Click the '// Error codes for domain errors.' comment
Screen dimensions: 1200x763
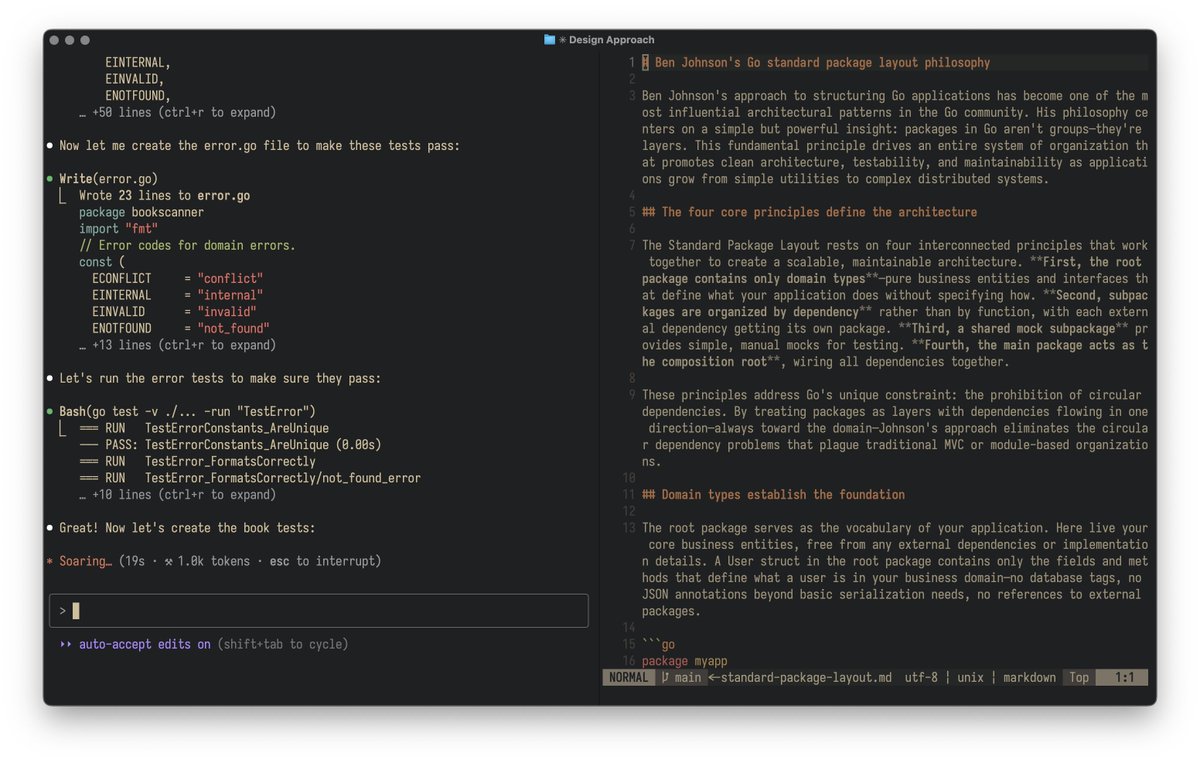[187, 245]
